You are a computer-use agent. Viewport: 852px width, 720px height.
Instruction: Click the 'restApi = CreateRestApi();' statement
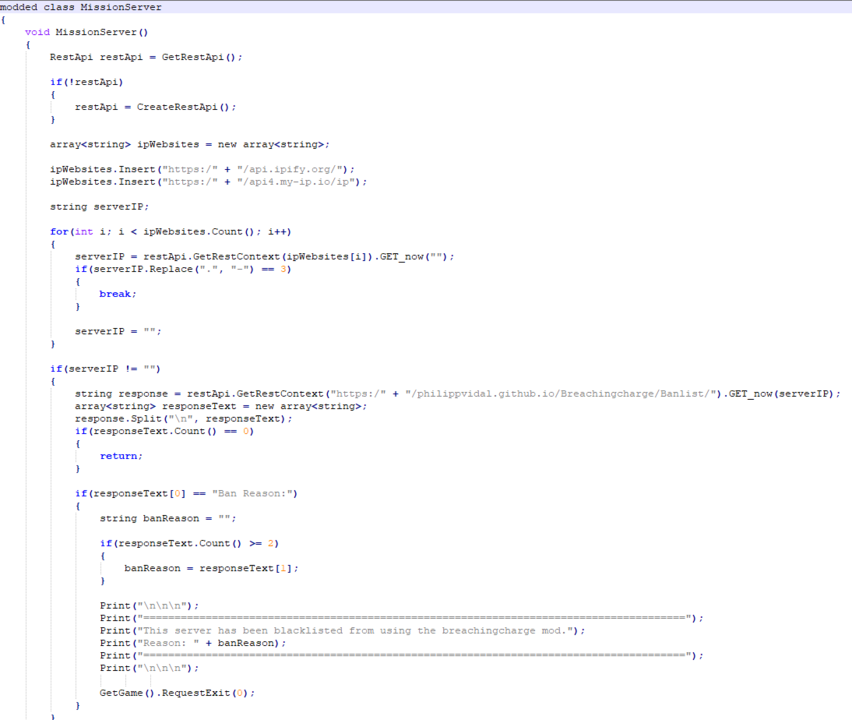coord(155,107)
